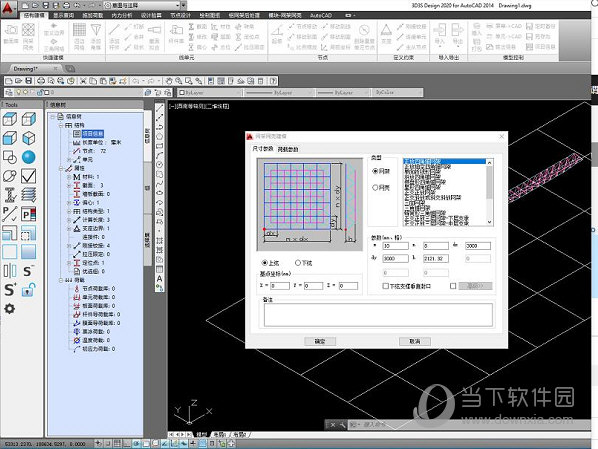Switch to the 荷载参数 tab in dialog
Screen dimensions: 598x449
click(x=288, y=149)
